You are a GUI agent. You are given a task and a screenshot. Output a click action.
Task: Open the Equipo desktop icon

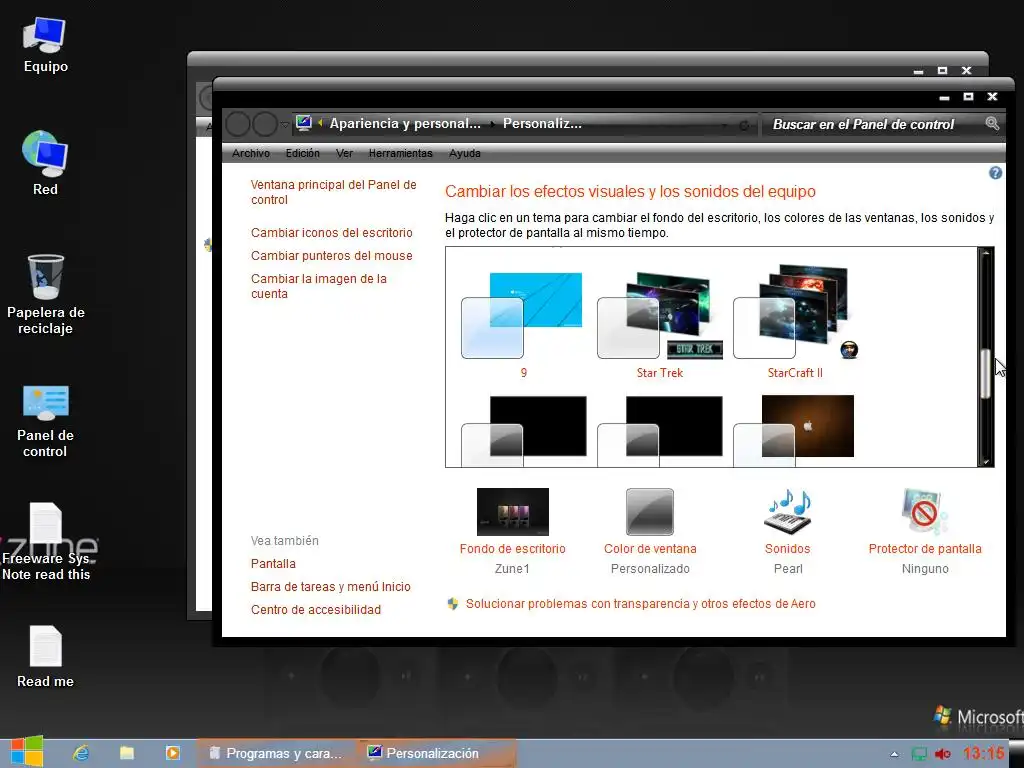pyautogui.click(x=45, y=44)
